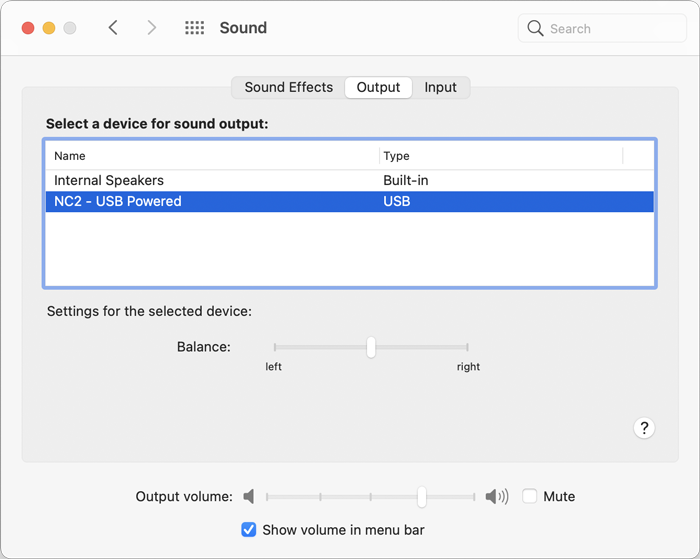This screenshot has height=559, width=700.
Task: Click the low volume speaker icon
Action: [249, 496]
